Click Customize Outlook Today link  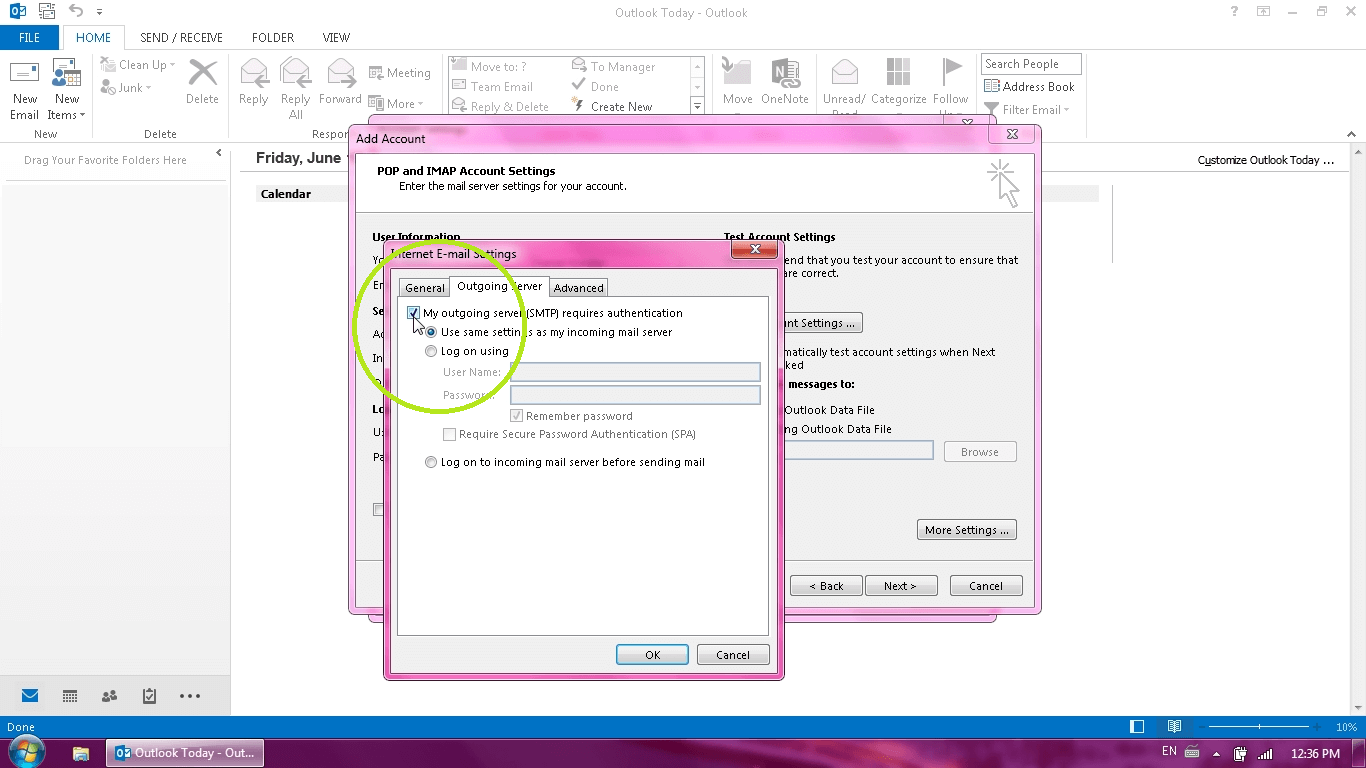pyautogui.click(x=1265, y=160)
